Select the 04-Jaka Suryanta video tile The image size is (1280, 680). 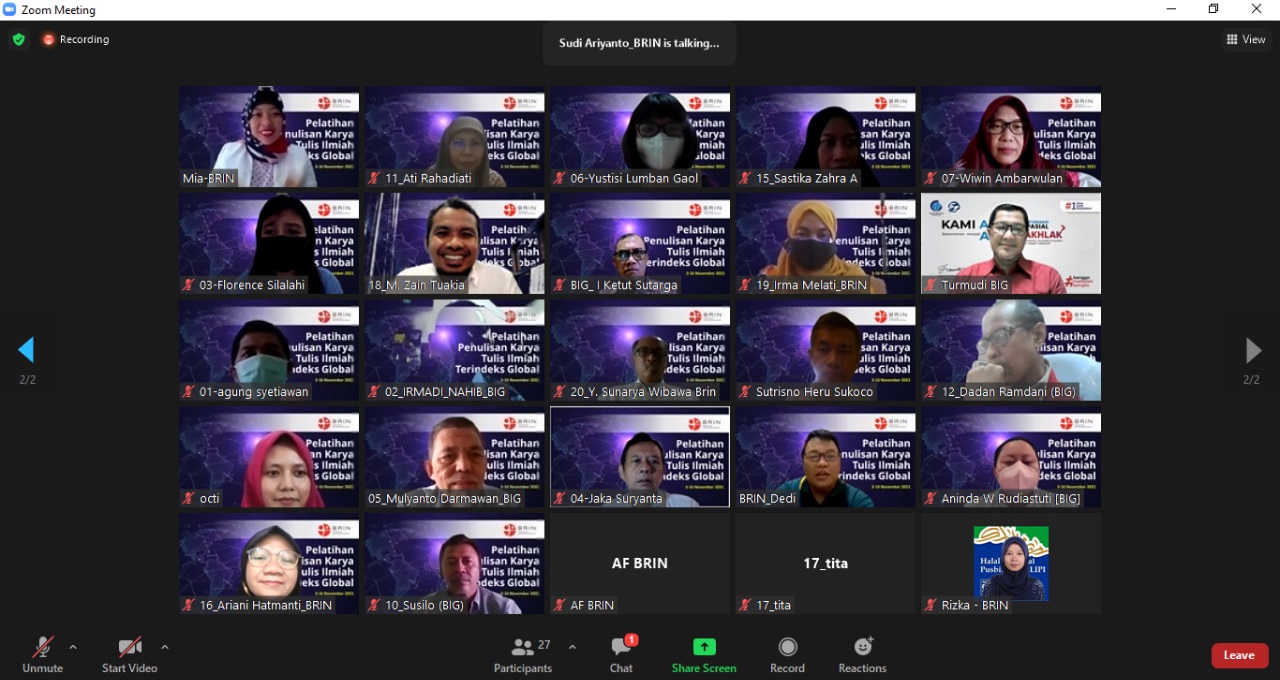coord(640,456)
